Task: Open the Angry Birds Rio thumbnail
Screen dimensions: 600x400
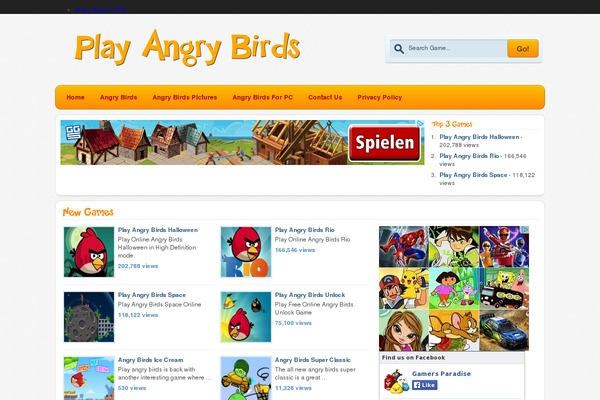Action: pos(246,252)
